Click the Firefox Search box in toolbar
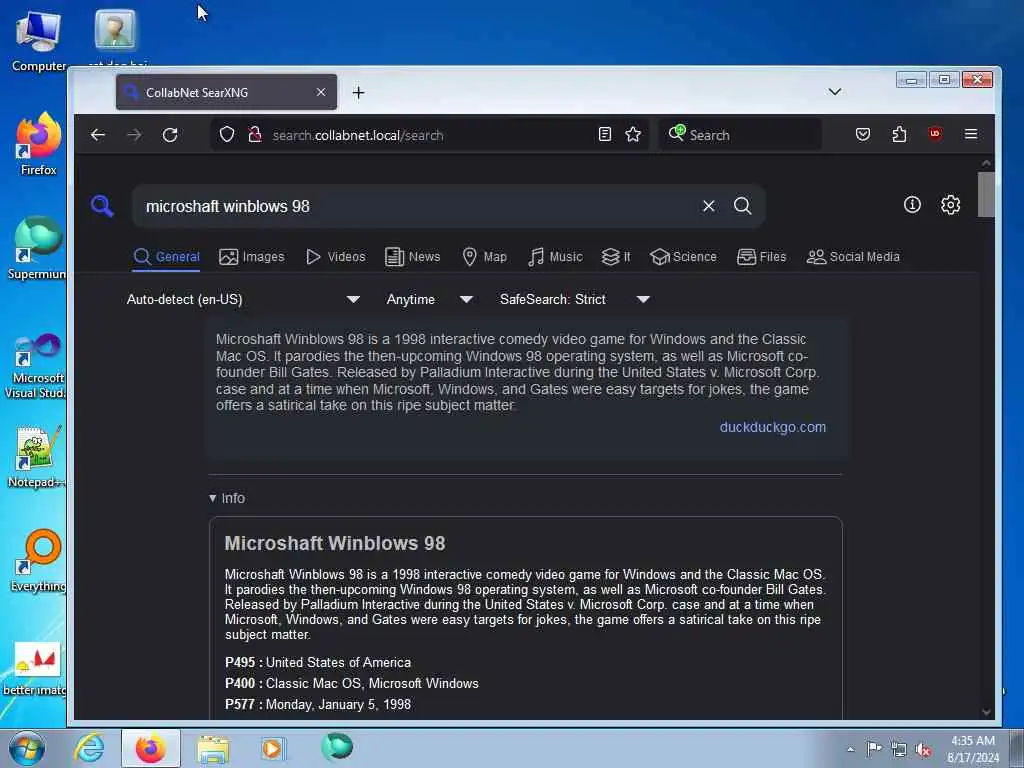 (x=740, y=135)
